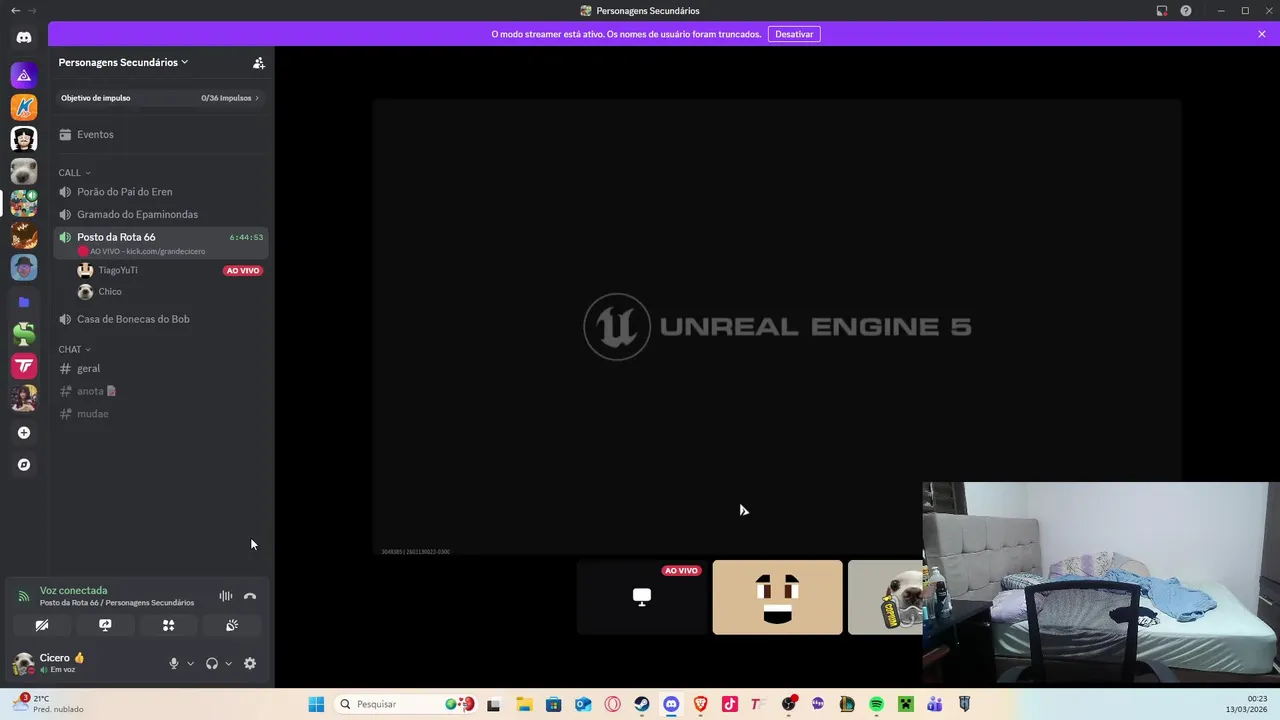
Task: Select Posto da Rota 66 voice channel
Action: (x=160, y=243)
